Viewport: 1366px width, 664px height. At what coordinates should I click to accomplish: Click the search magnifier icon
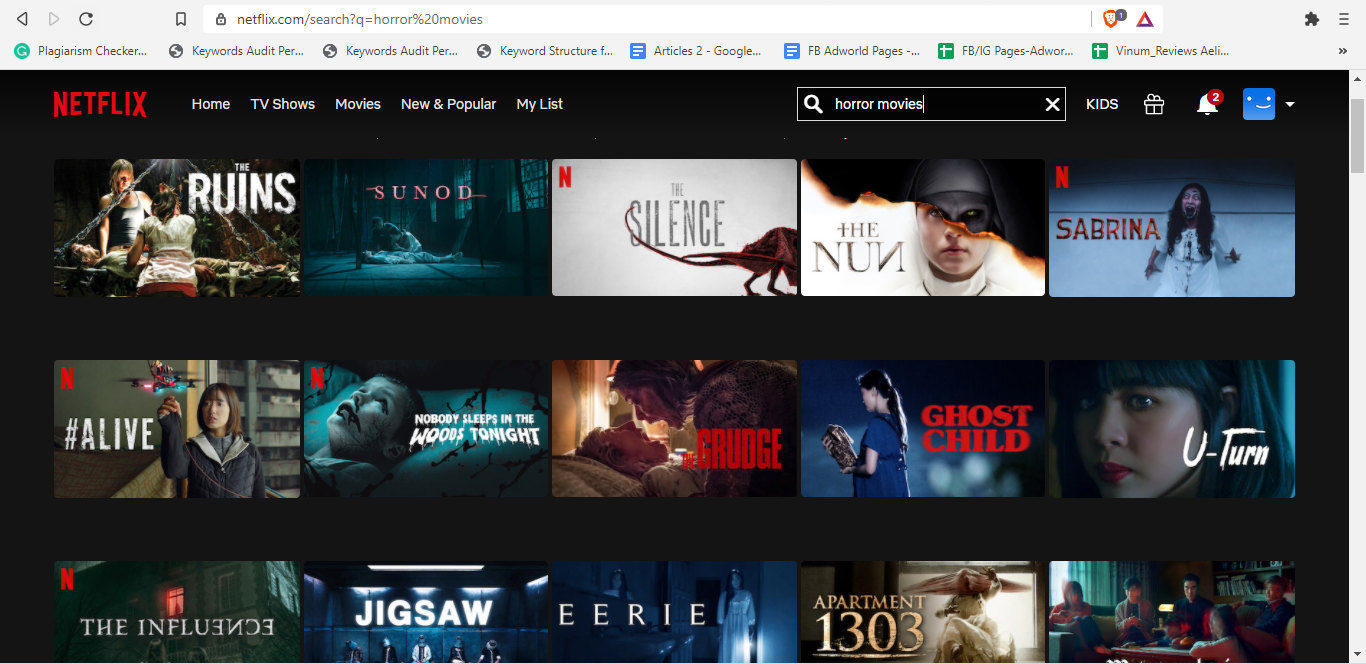814,104
